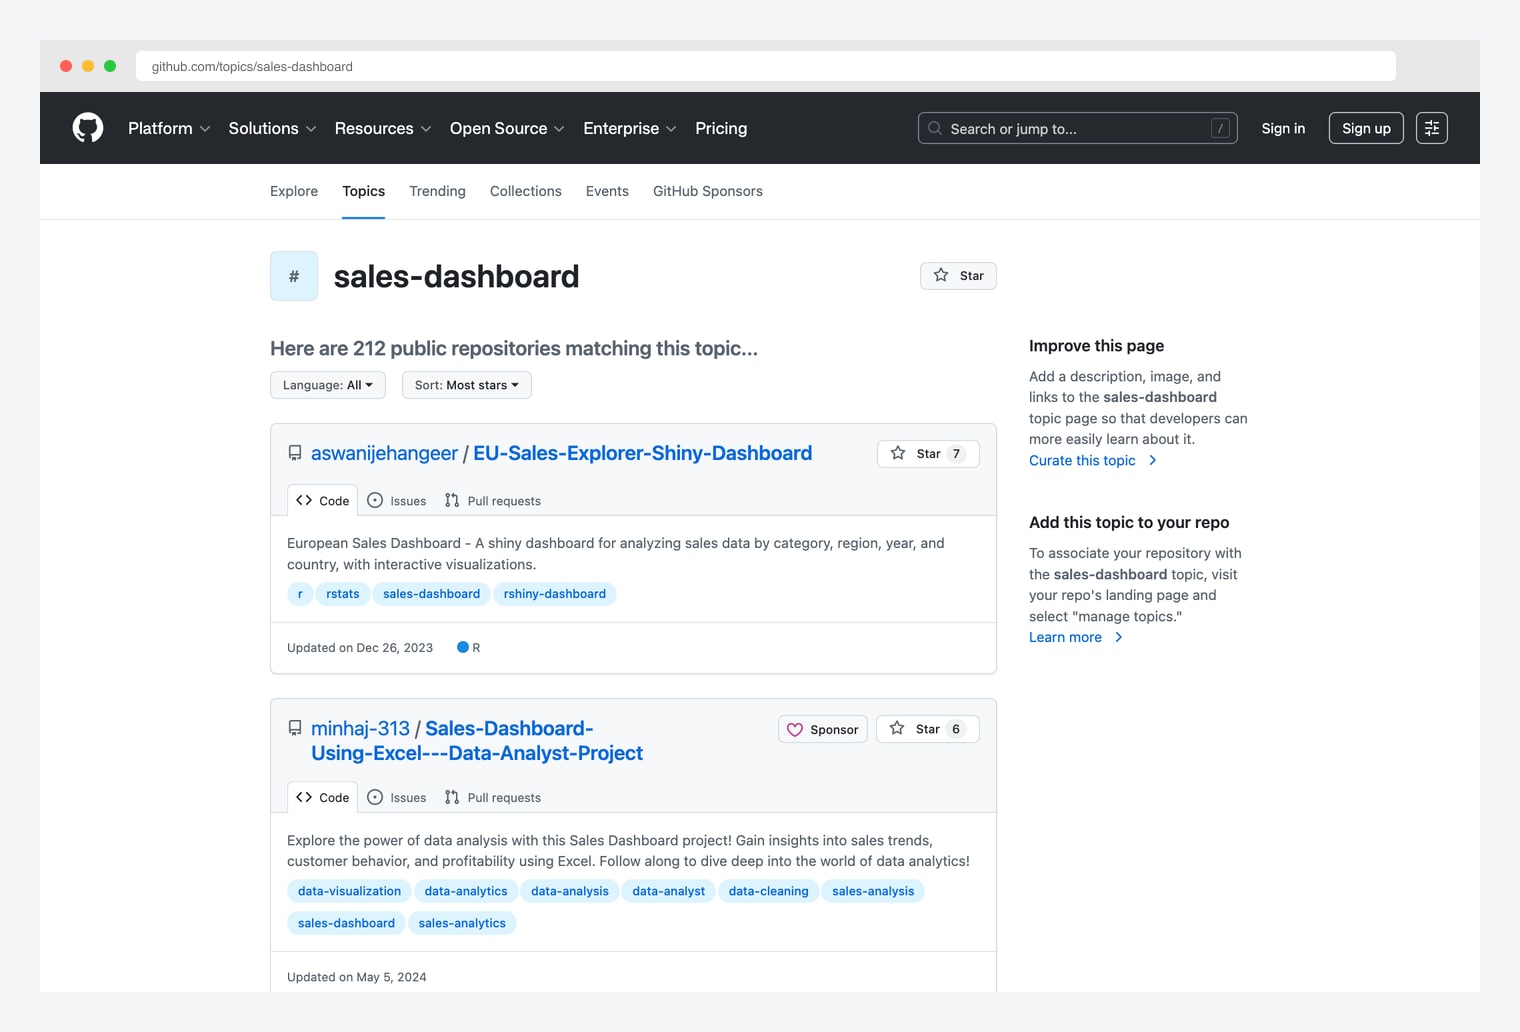The height and width of the screenshot is (1032, 1520).
Task: Select the sales-analysis topic tag
Action: point(873,891)
